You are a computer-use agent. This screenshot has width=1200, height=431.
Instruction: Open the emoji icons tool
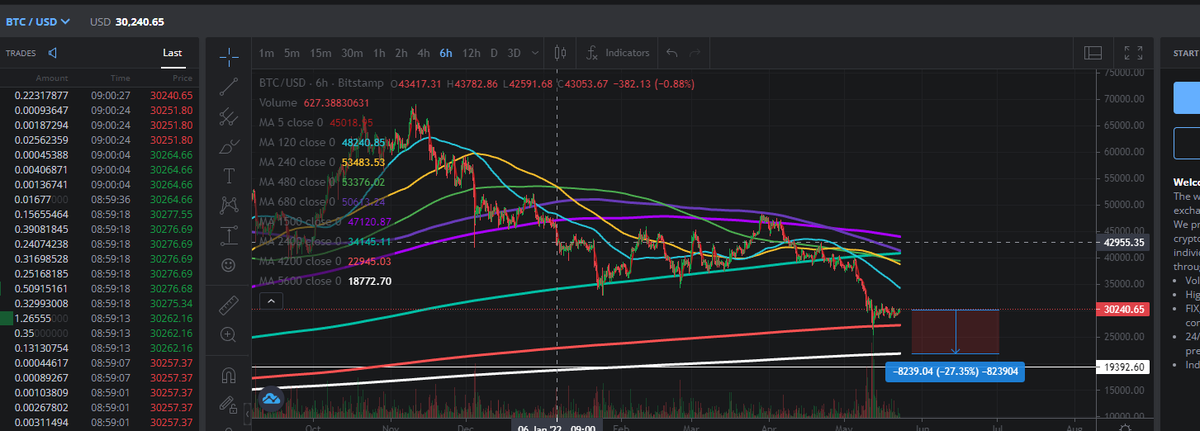pyautogui.click(x=229, y=266)
